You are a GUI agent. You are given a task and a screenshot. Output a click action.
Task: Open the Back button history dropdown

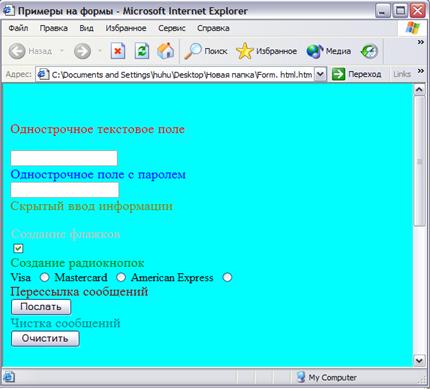[62, 51]
